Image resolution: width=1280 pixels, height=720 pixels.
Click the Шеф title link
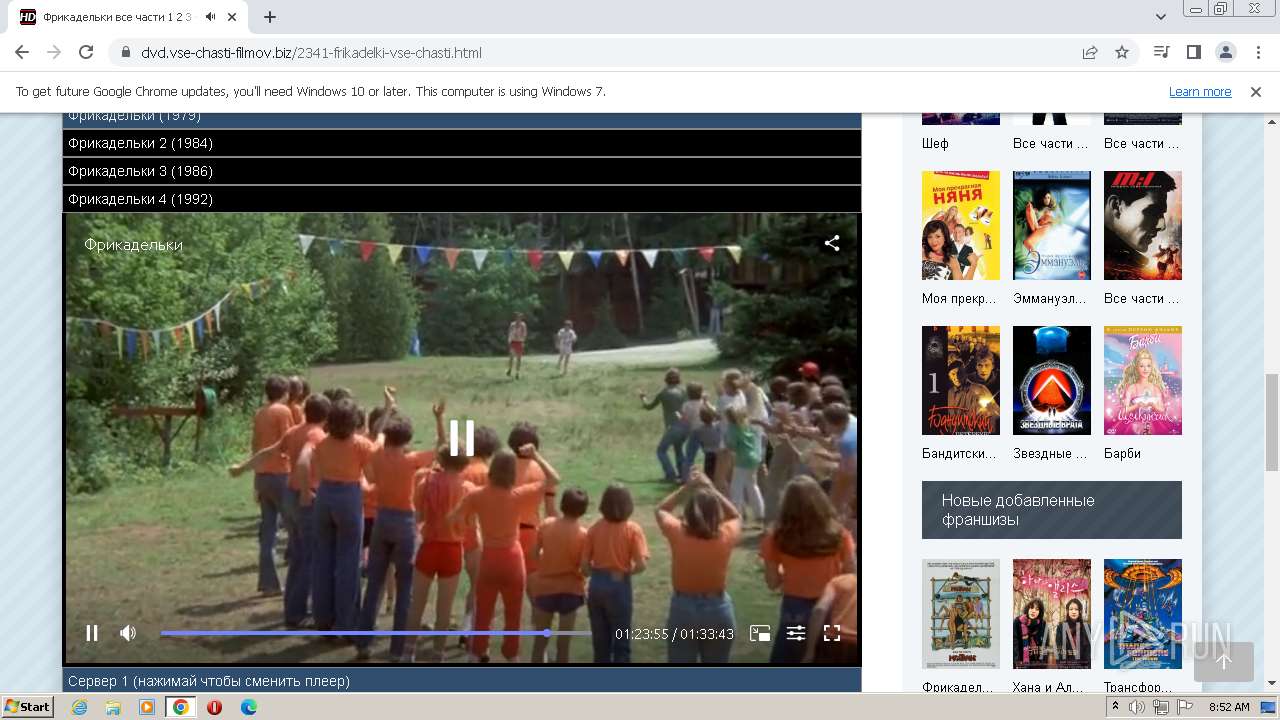935,143
